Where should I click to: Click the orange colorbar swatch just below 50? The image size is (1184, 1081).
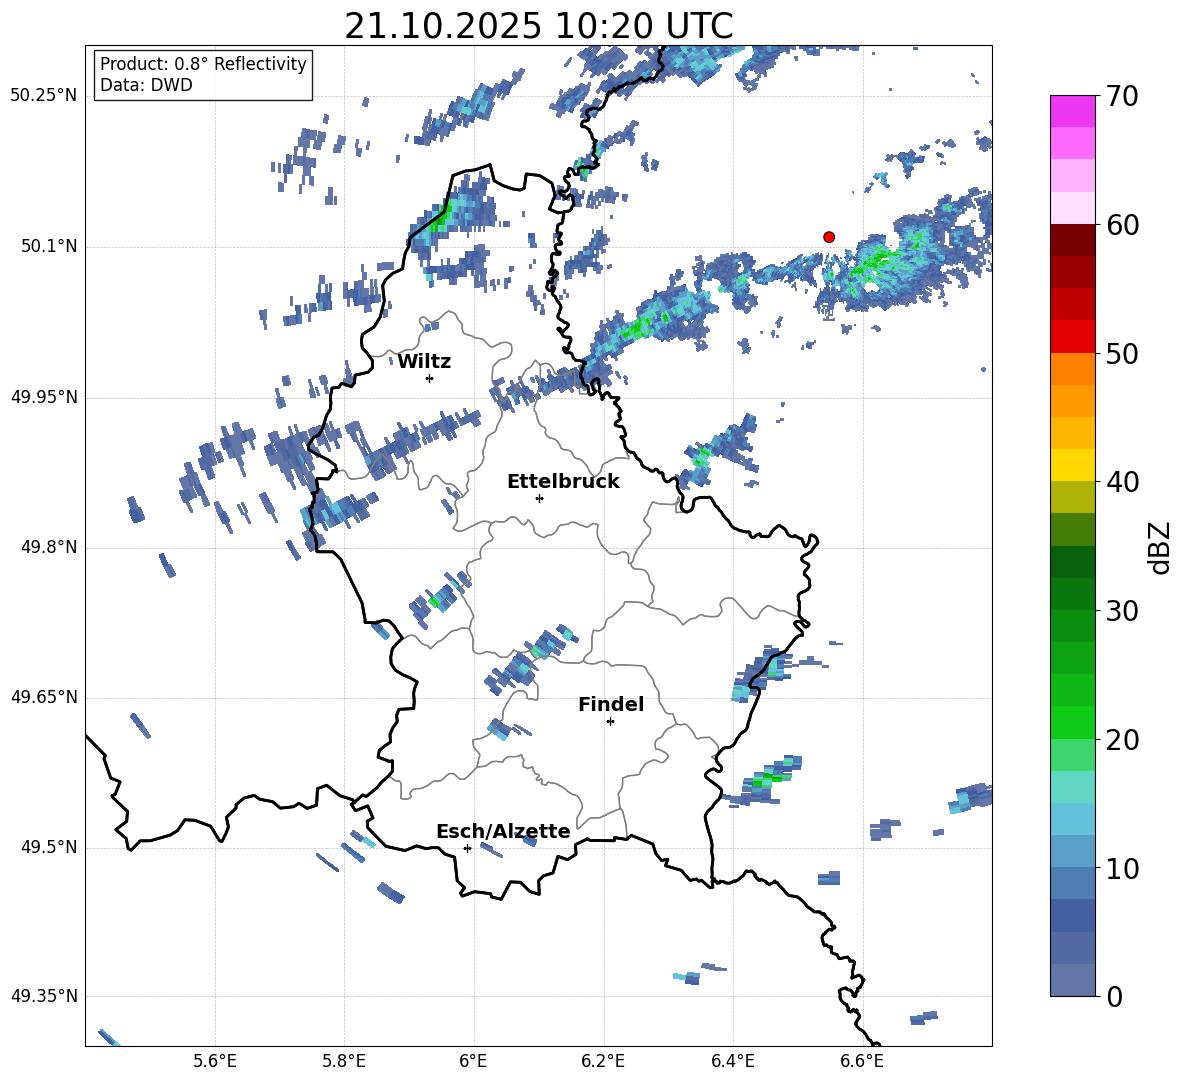pyautogui.click(x=1073, y=369)
